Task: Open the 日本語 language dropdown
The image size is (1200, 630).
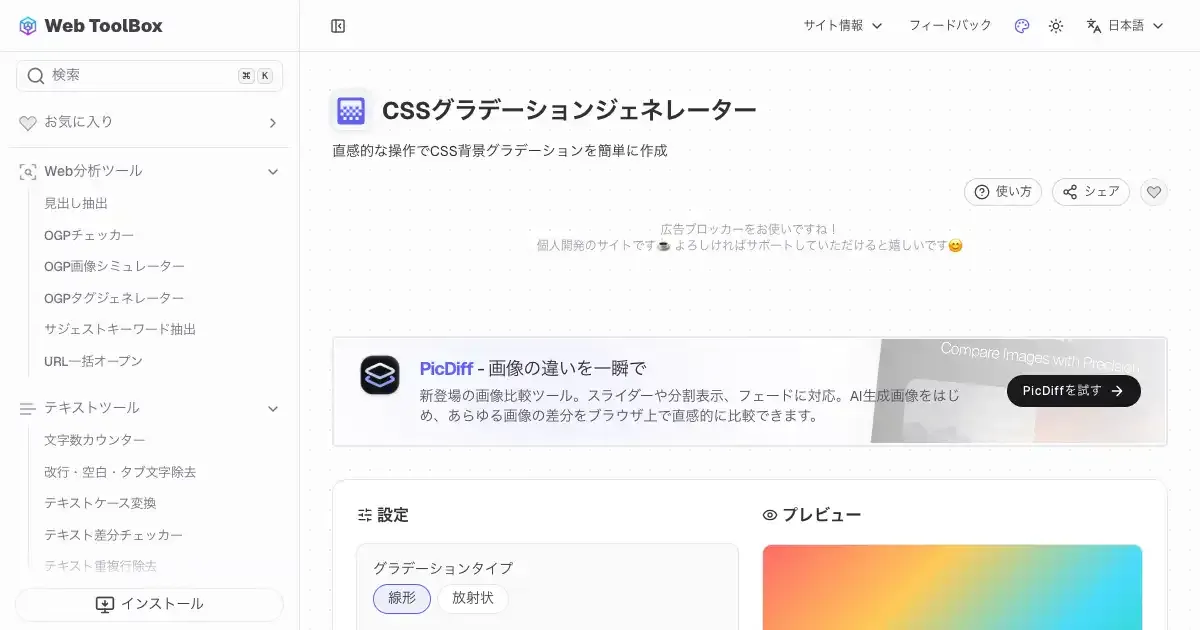Action: point(1125,26)
